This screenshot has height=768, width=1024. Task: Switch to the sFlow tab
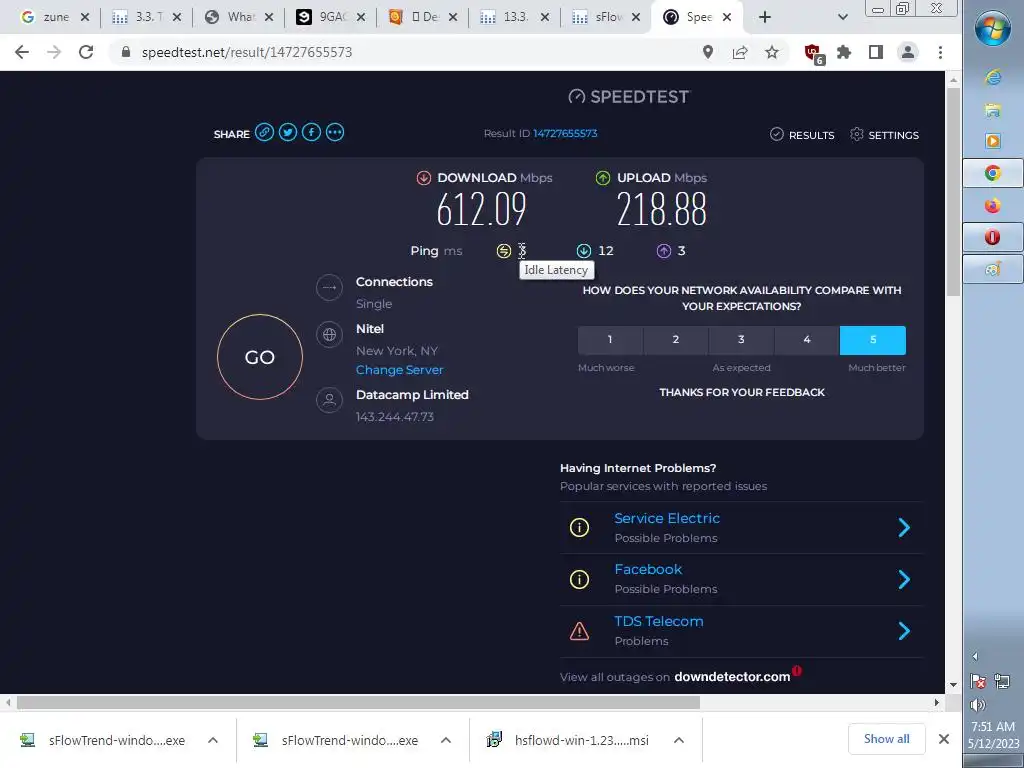[x=606, y=17]
